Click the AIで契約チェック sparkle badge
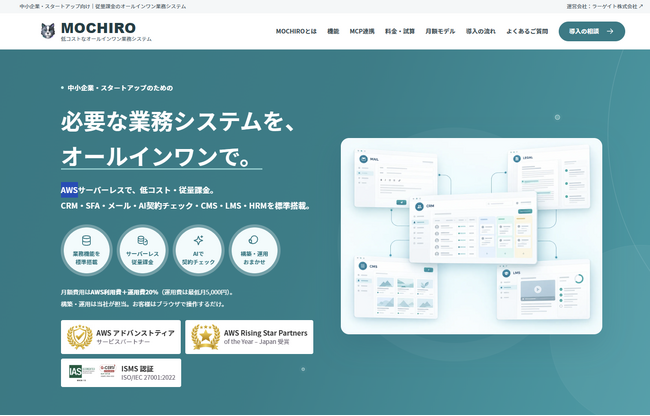Screen dimensions: 650x416 tap(198, 250)
